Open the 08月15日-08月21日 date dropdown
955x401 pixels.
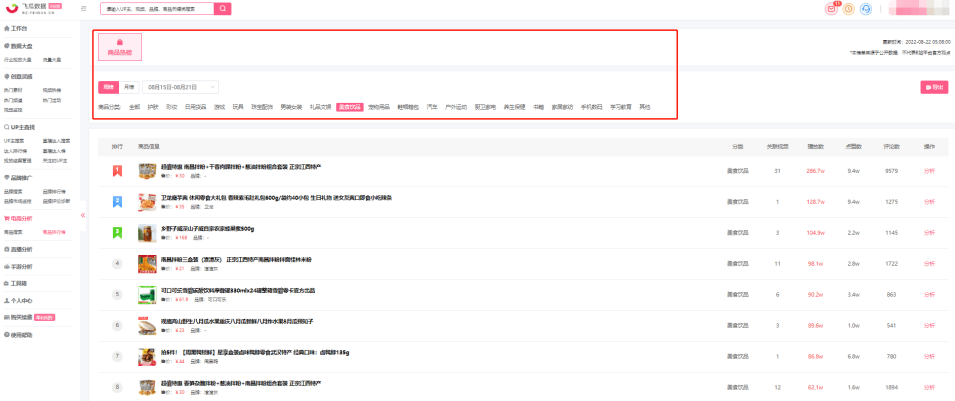180,87
